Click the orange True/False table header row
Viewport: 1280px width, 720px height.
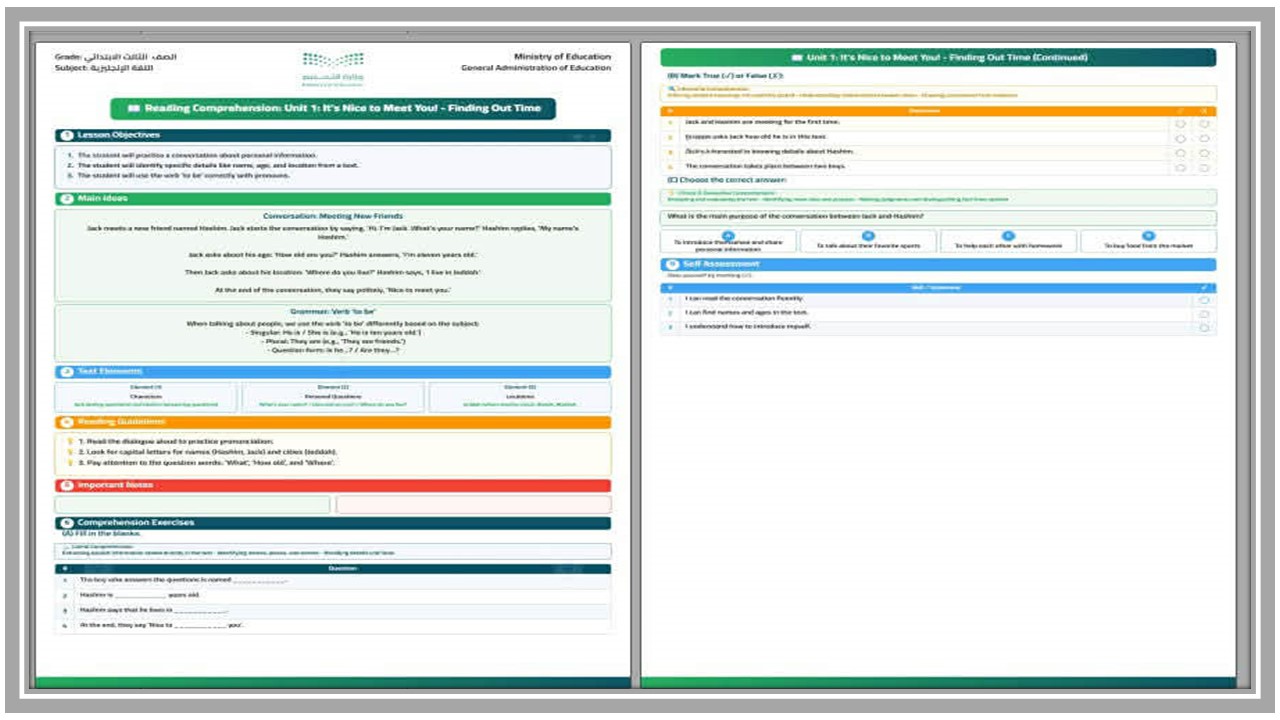(939, 110)
